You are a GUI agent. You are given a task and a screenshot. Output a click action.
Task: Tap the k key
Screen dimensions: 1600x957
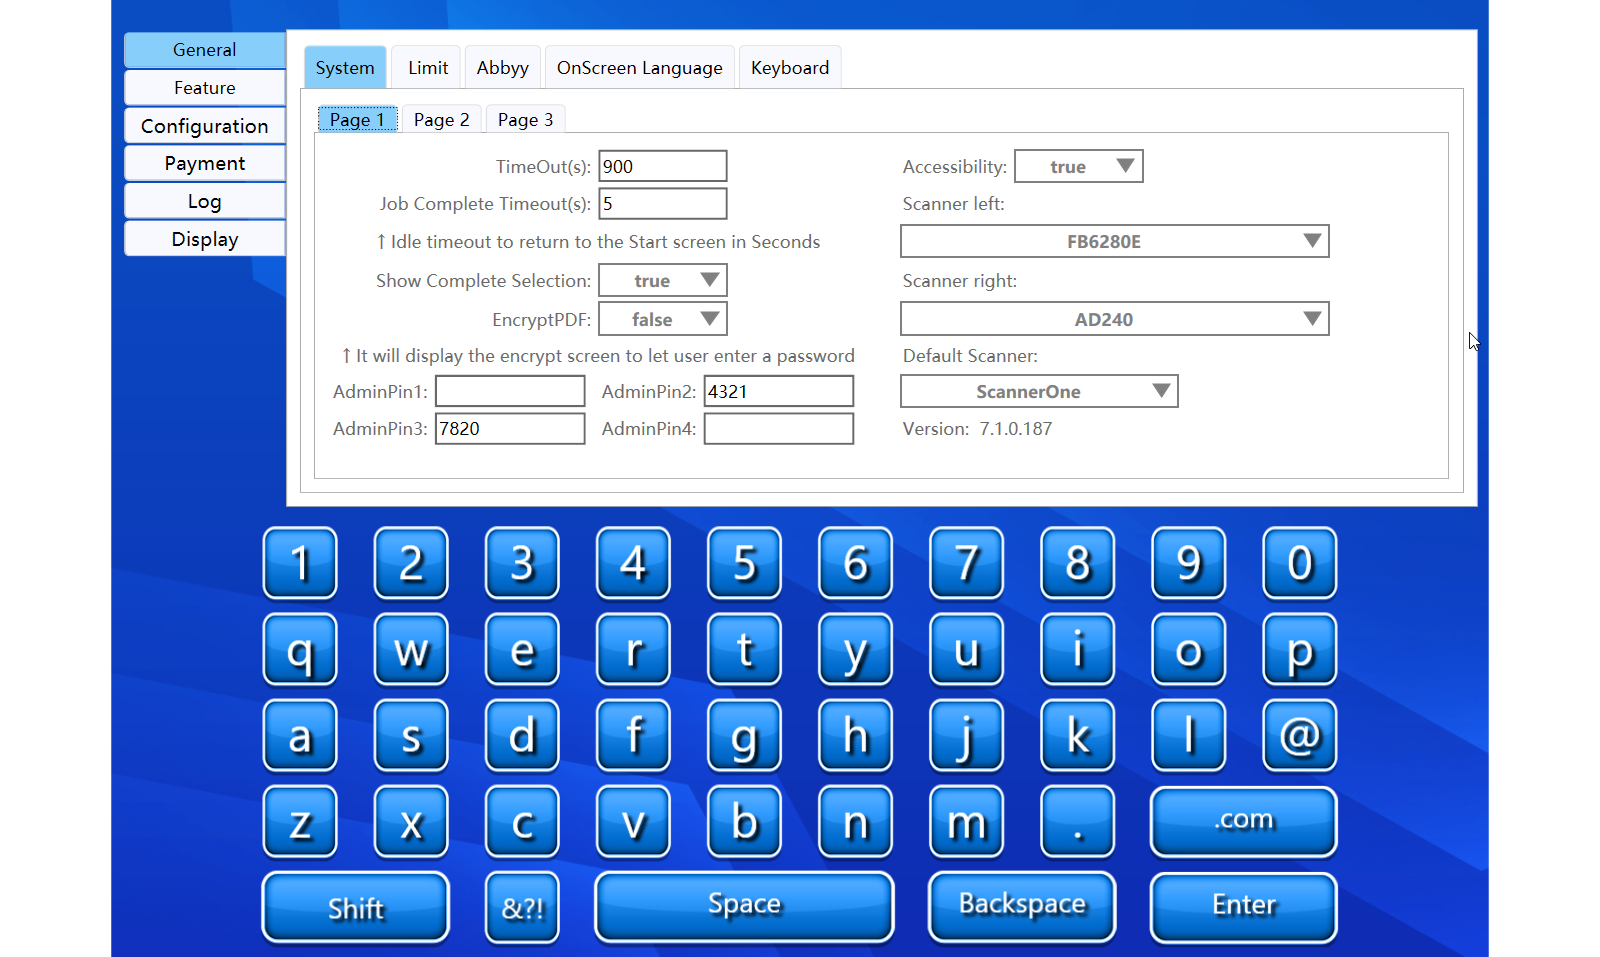[x=1077, y=736]
